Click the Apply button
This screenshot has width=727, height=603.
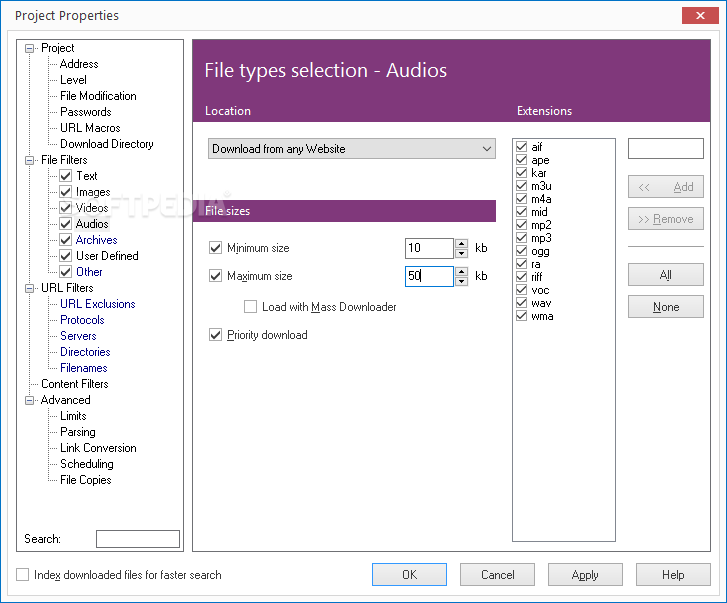[585, 575]
